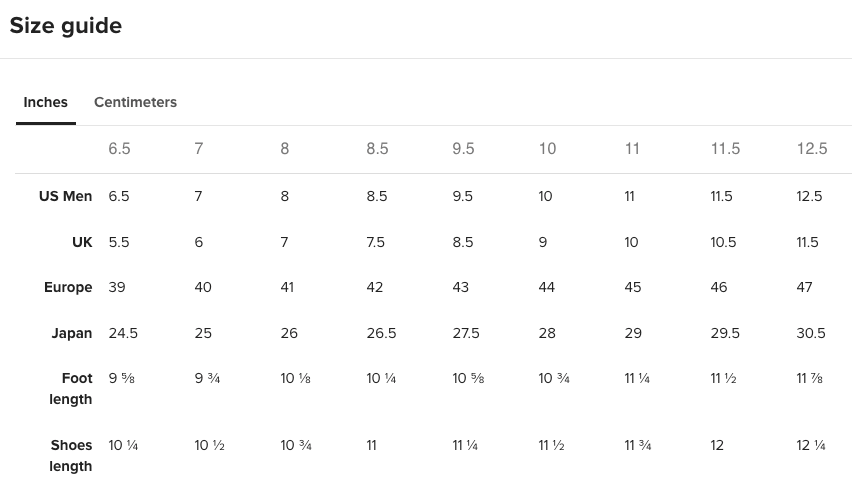Click the Japan row label
This screenshot has height=490, width=852.
pos(72,333)
